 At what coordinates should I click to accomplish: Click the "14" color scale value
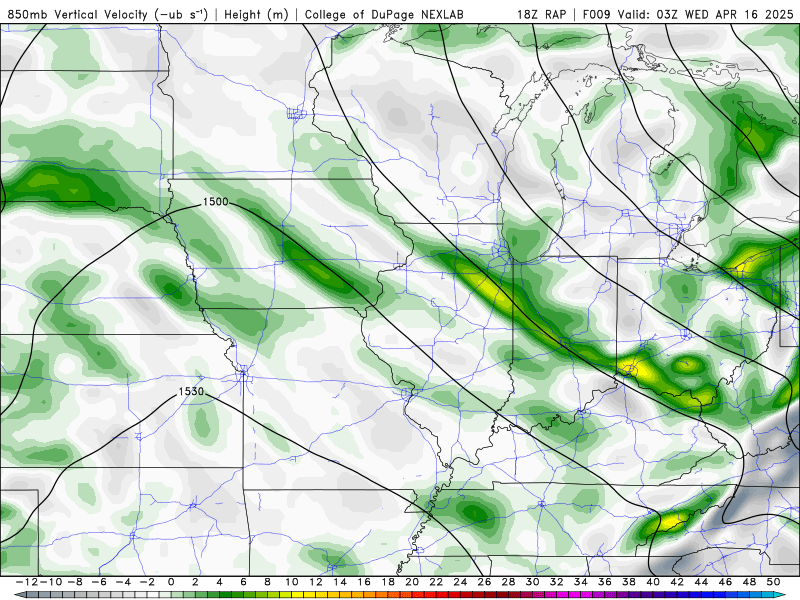pos(340,582)
